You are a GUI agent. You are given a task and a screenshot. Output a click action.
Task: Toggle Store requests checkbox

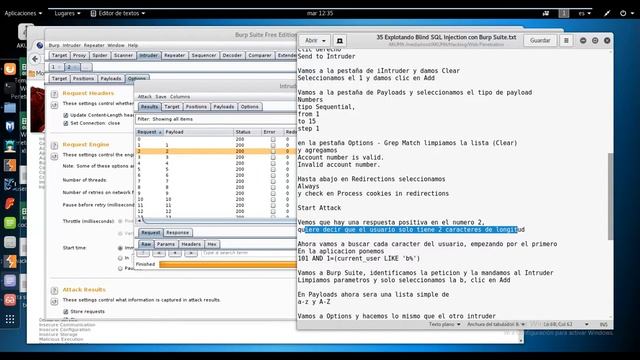(x=66, y=311)
